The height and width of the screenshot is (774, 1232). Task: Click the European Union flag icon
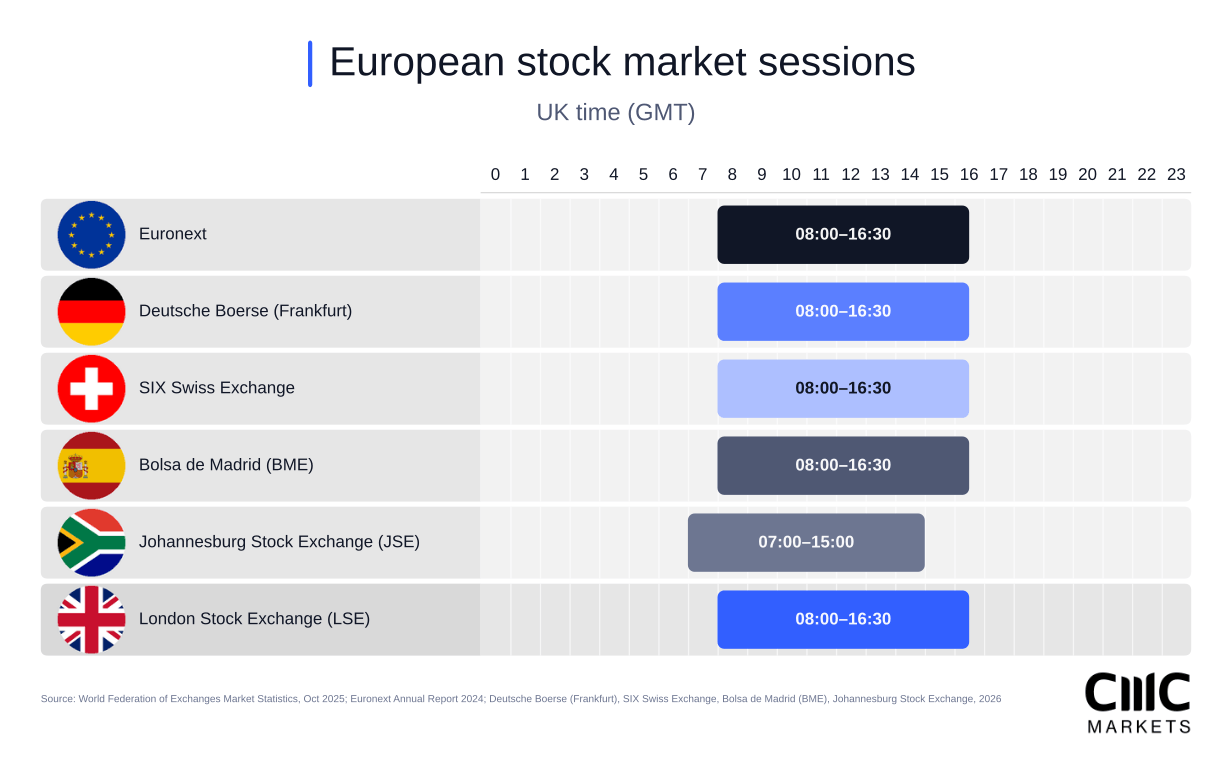pos(91,234)
